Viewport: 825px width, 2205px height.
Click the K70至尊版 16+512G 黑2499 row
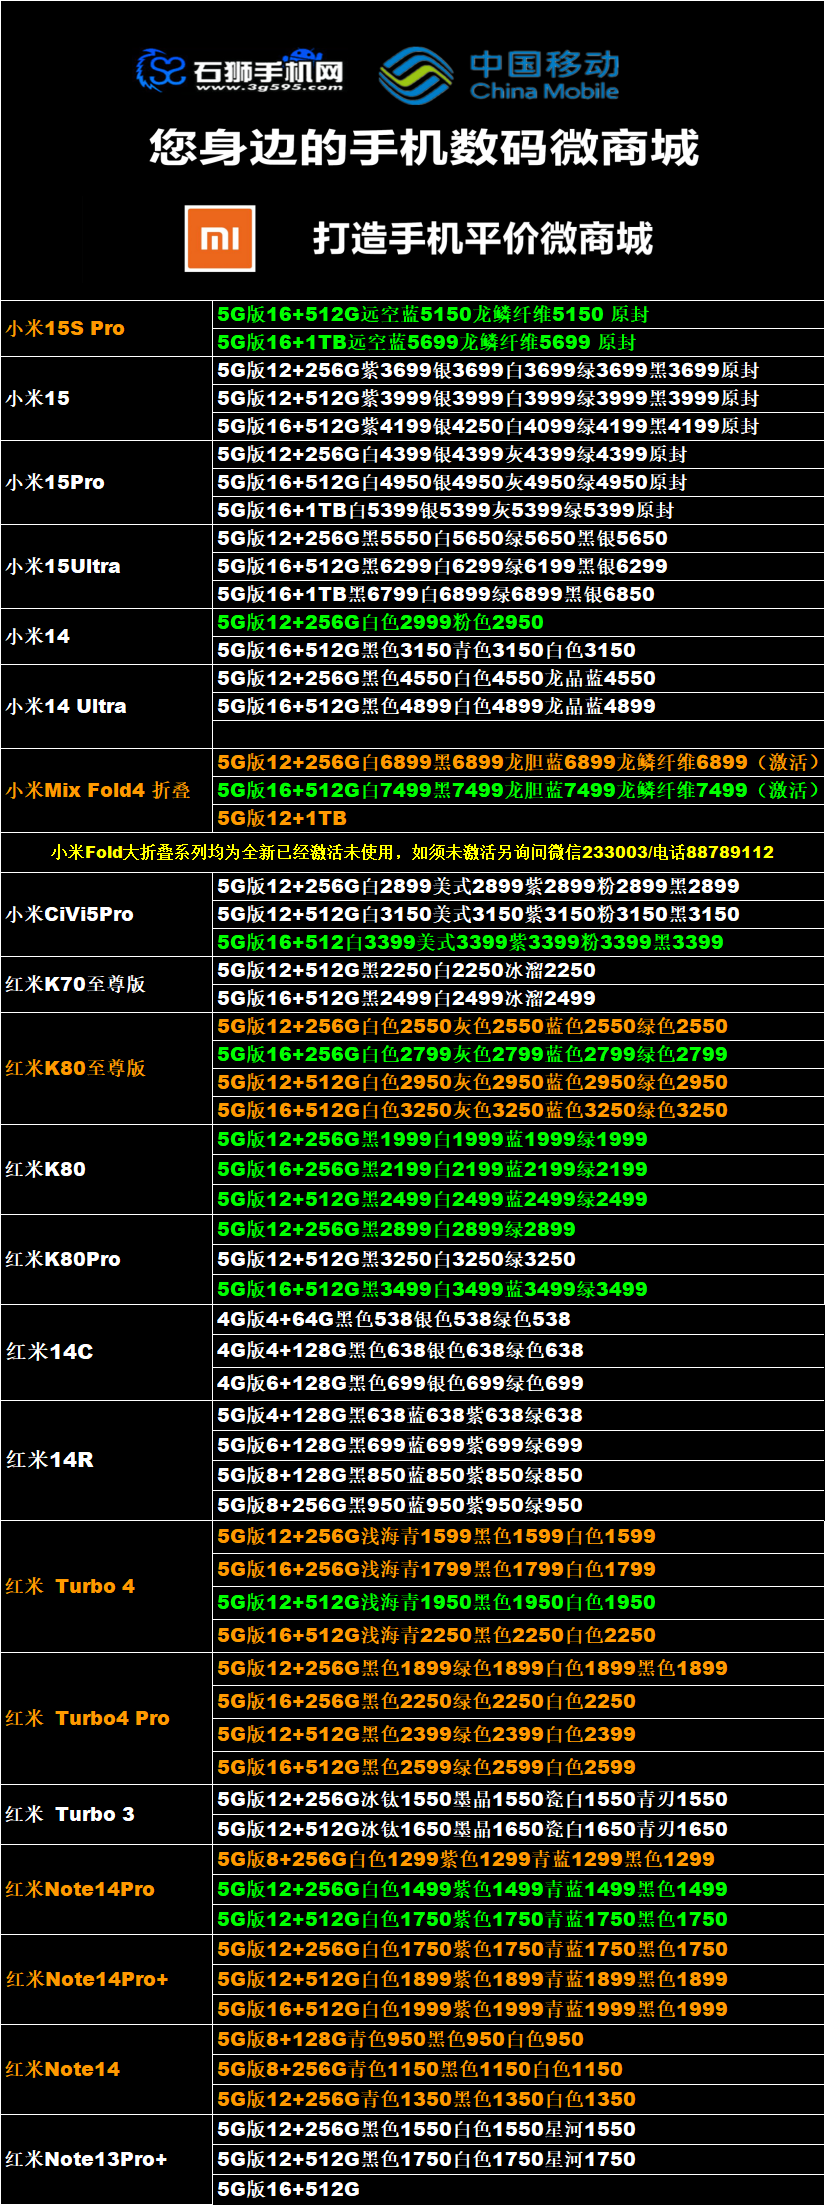click(x=519, y=998)
